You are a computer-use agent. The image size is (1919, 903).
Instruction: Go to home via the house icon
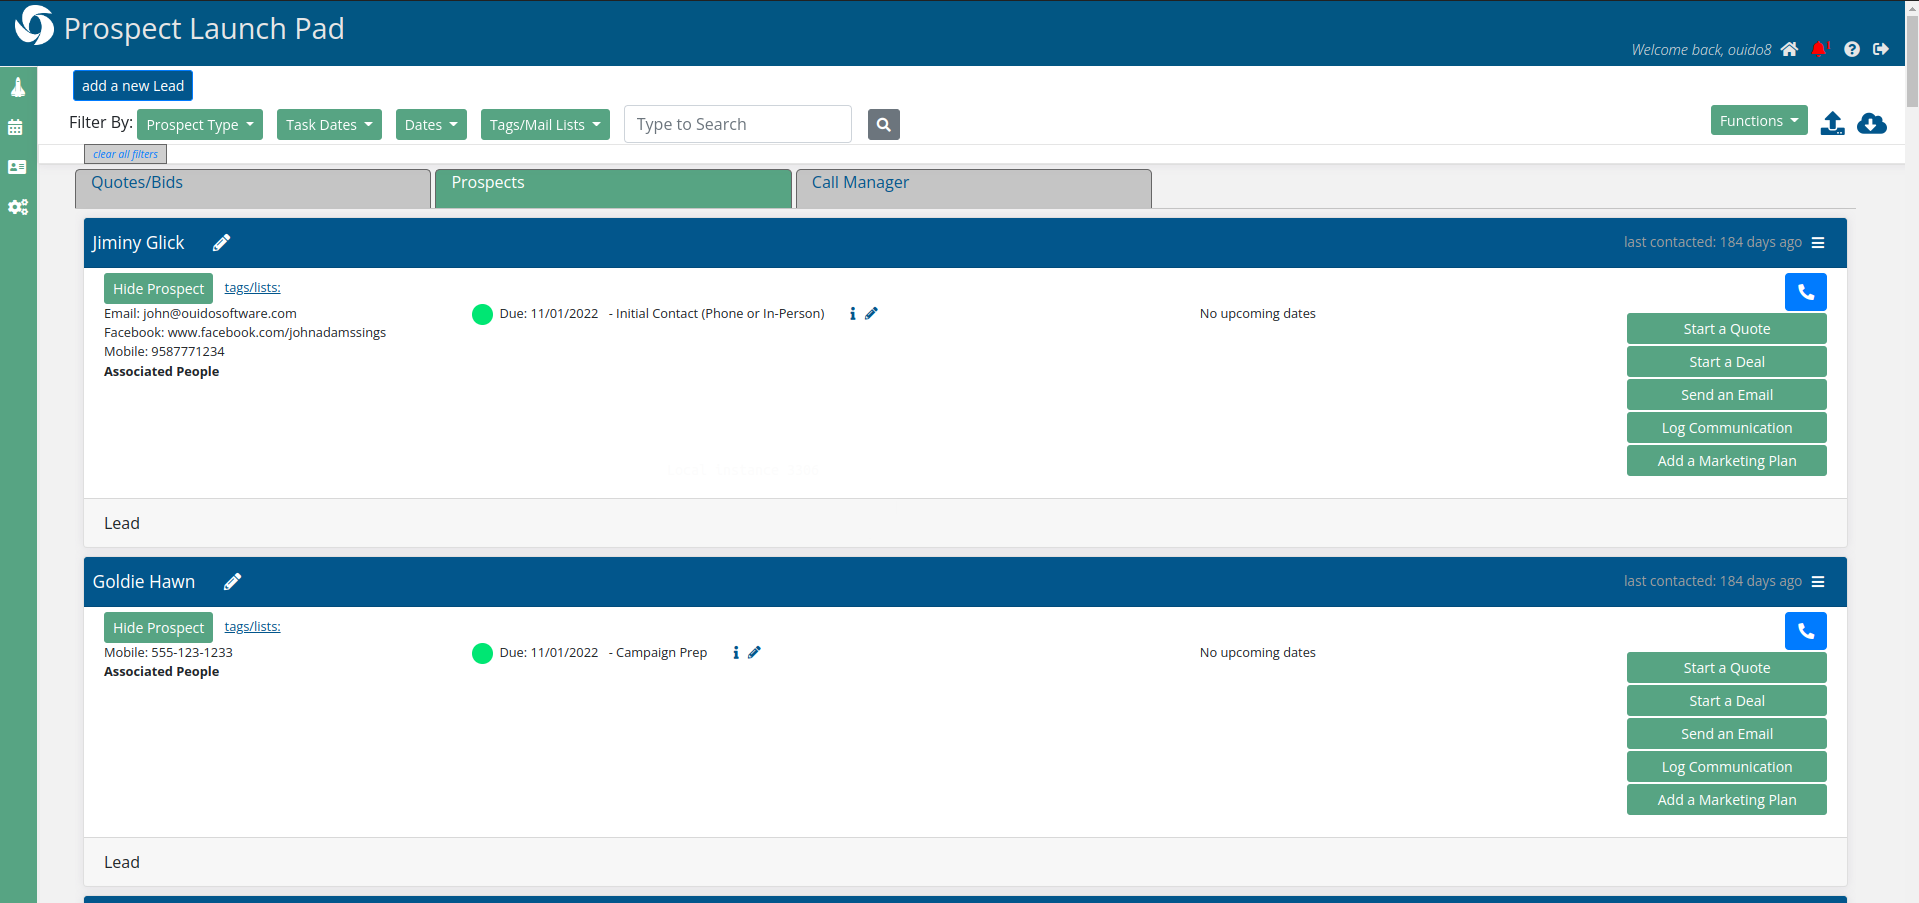coord(1789,49)
